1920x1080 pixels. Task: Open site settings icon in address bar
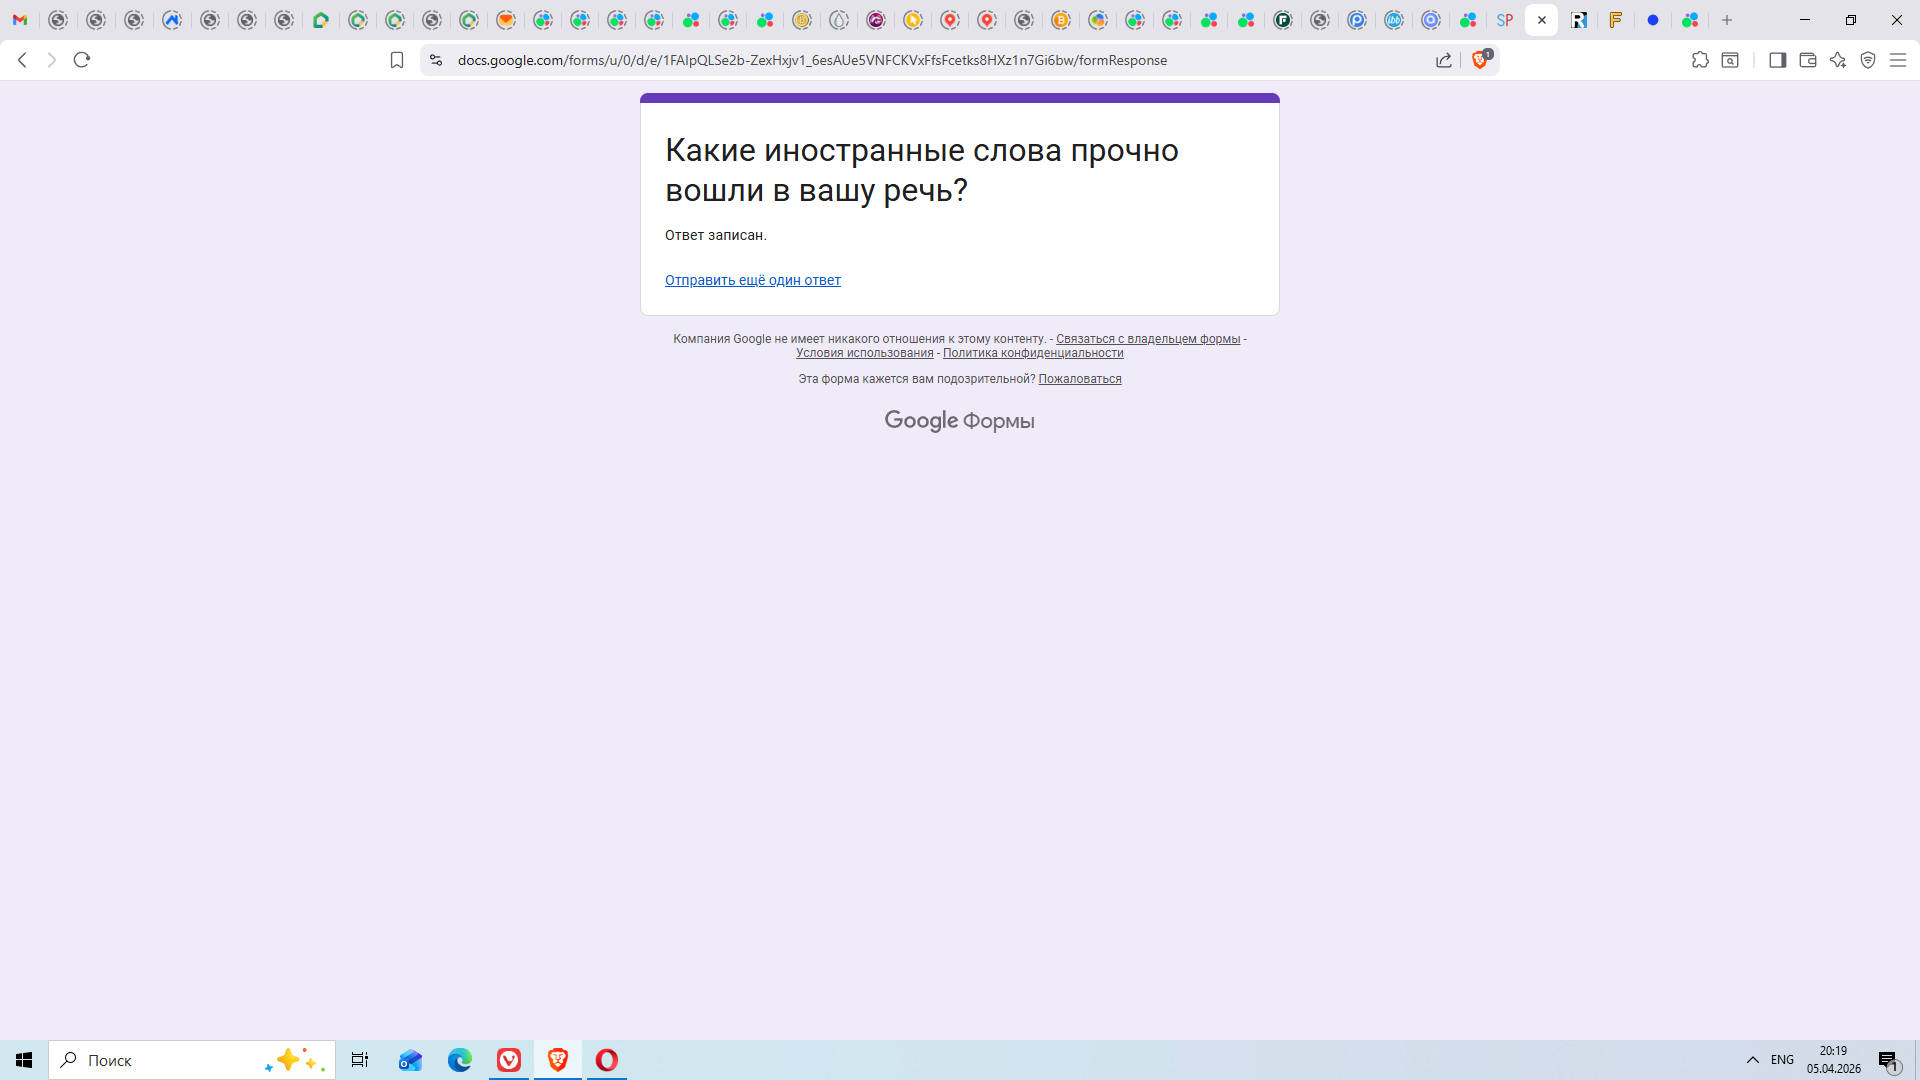tap(435, 60)
